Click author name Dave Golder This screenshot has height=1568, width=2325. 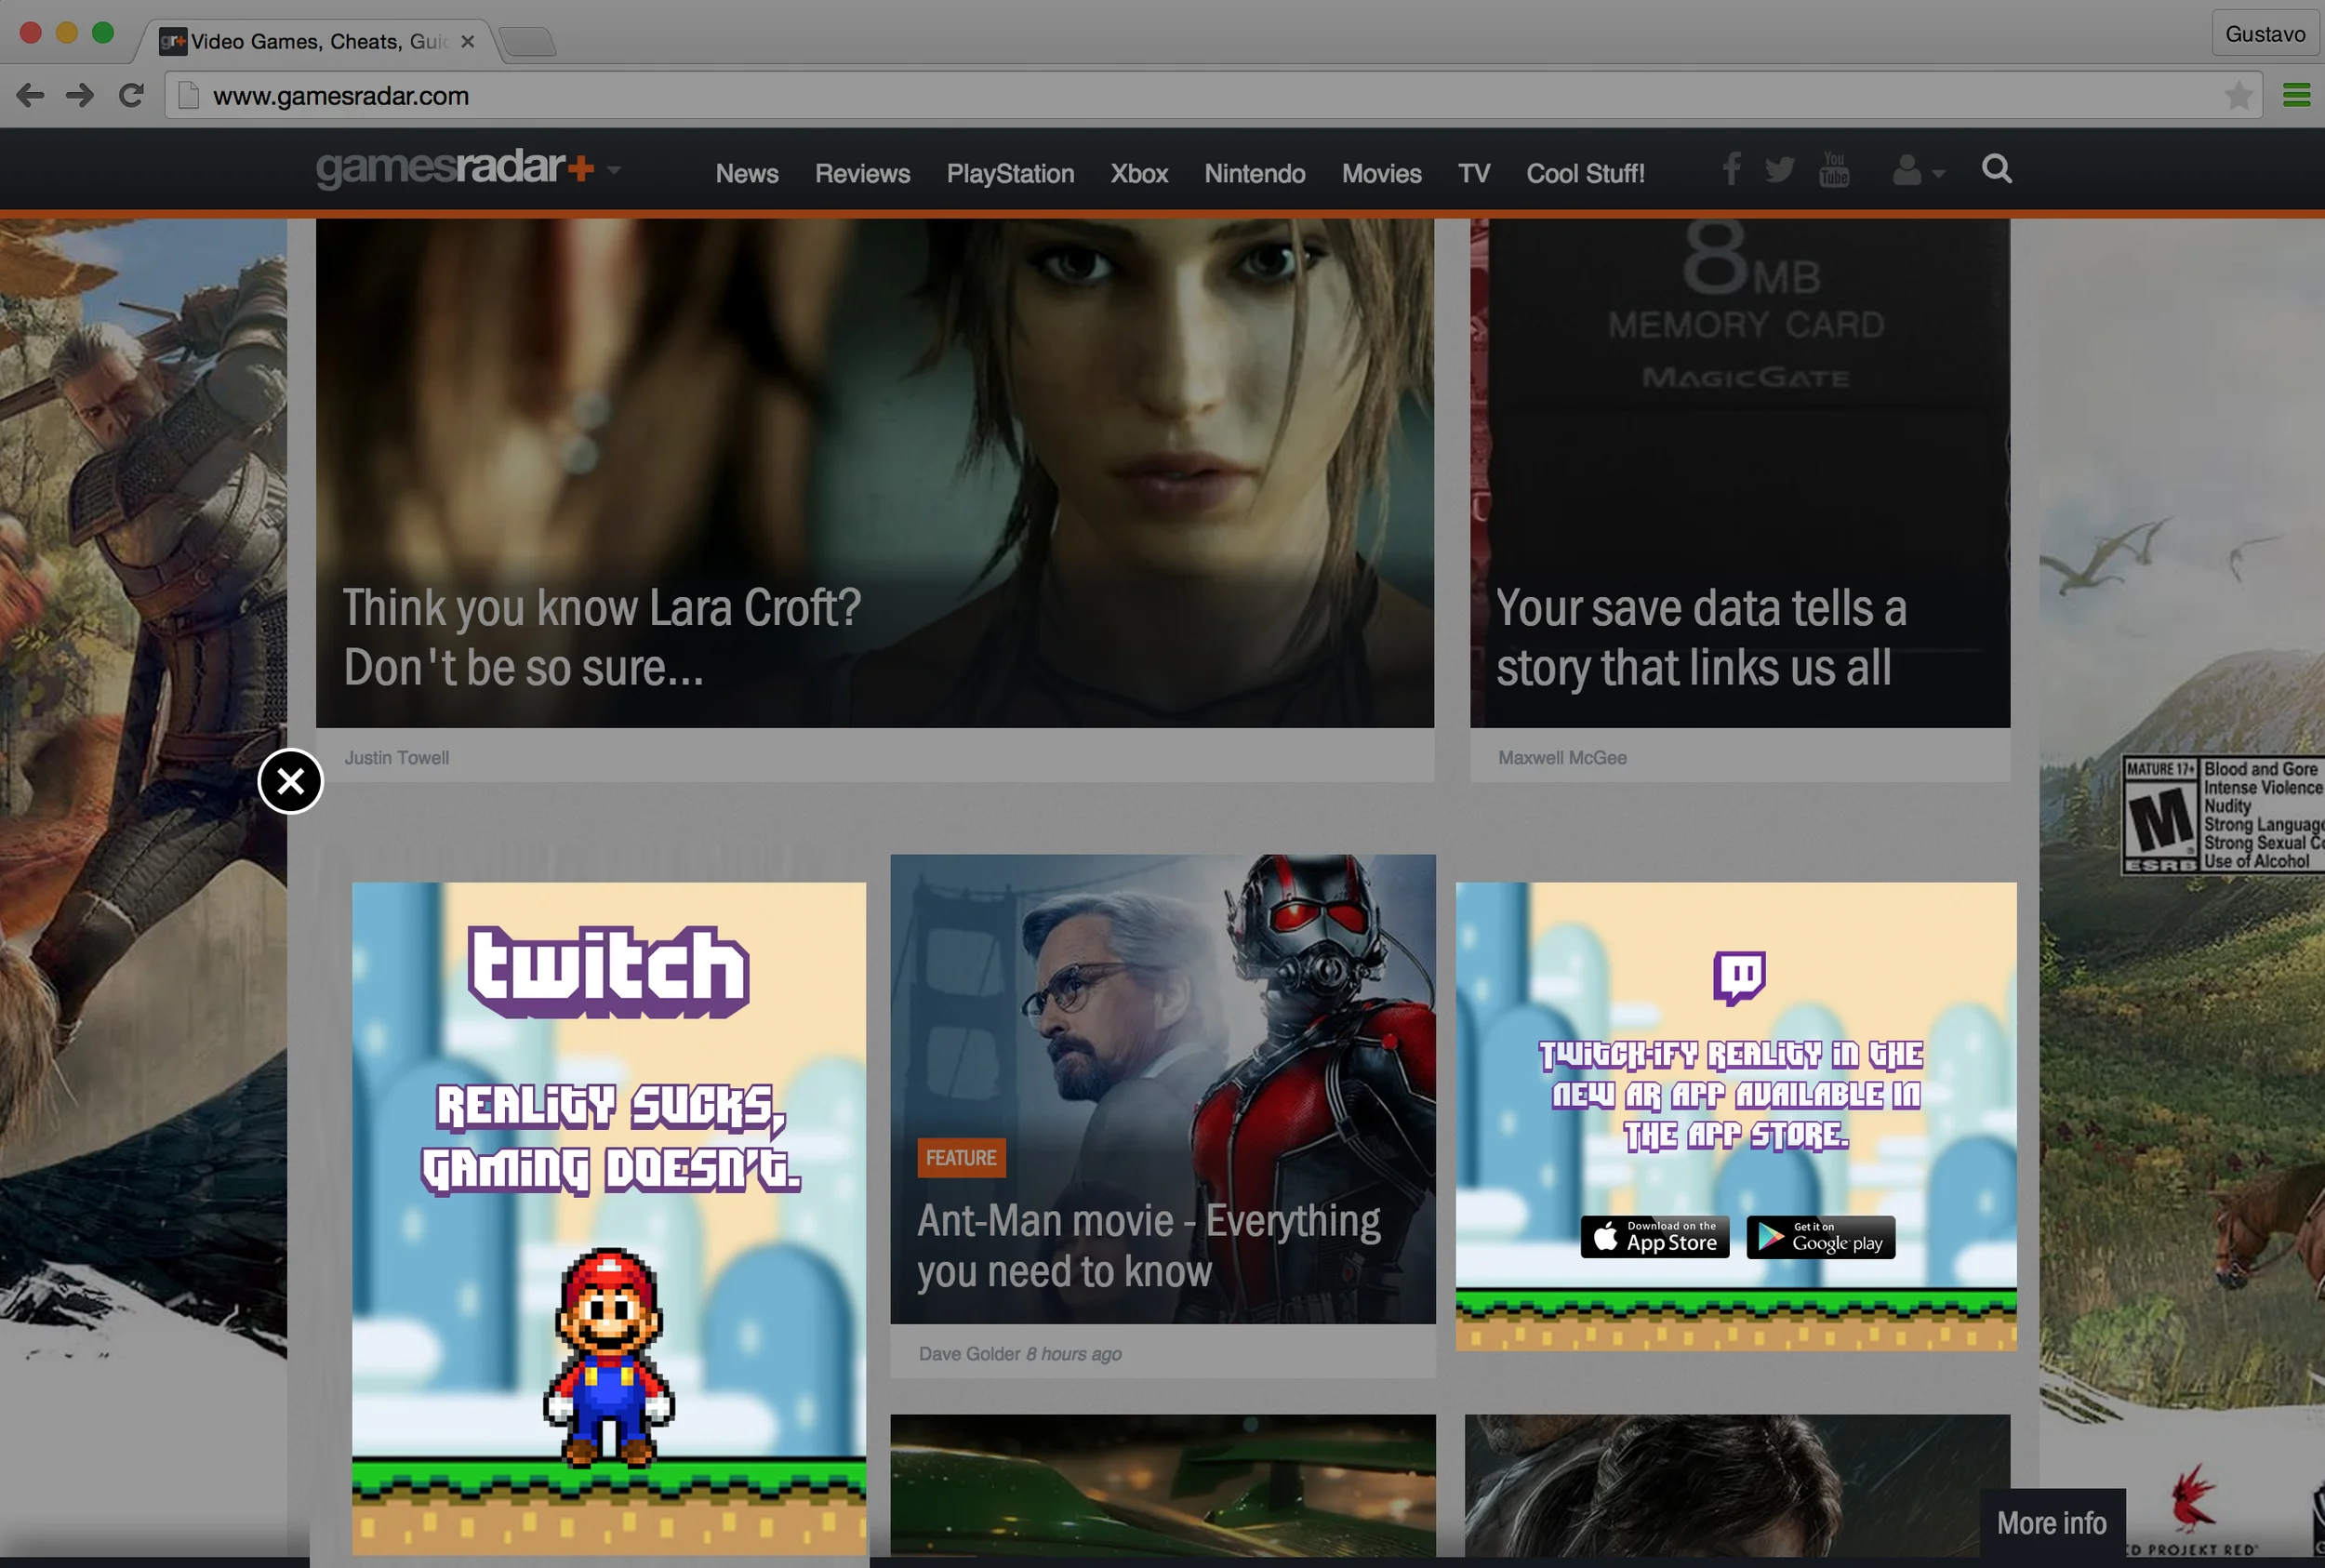(970, 1354)
